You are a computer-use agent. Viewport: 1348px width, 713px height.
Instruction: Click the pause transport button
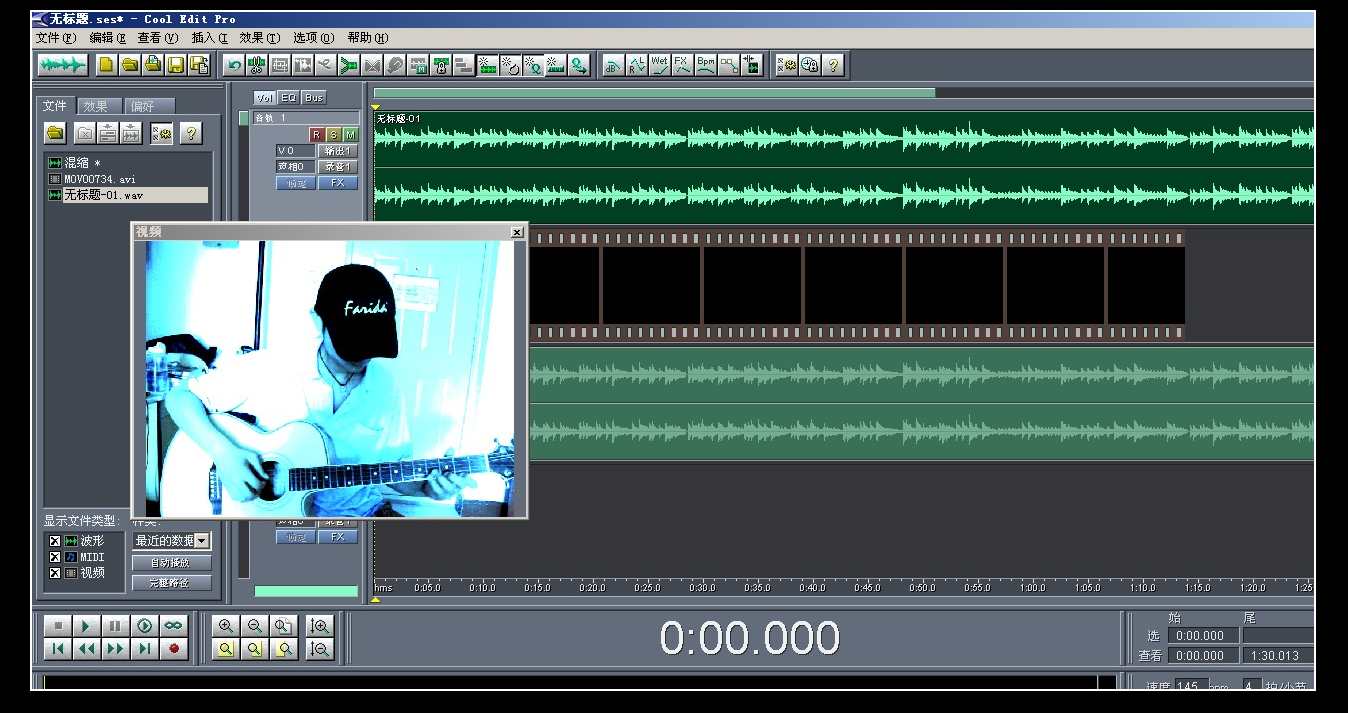(x=115, y=626)
